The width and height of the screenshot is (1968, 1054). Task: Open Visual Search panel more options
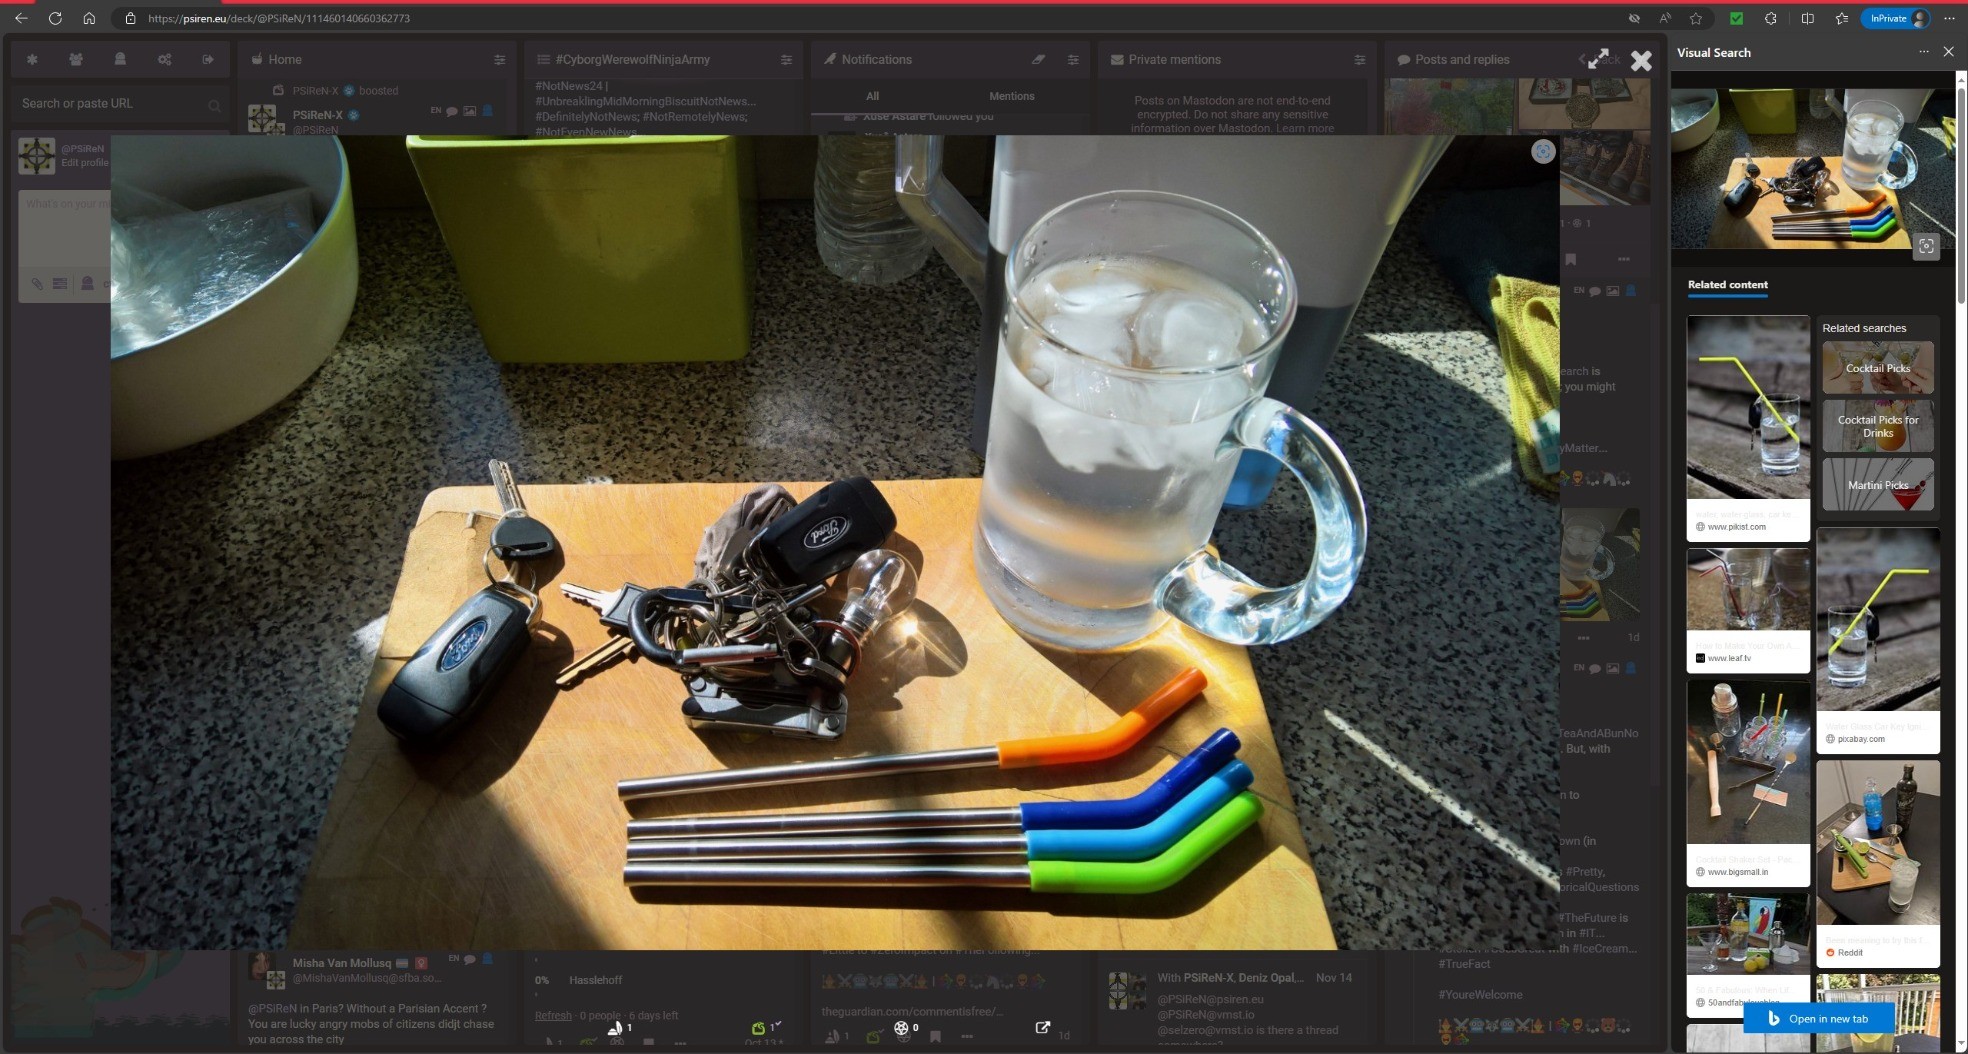click(x=1923, y=52)
